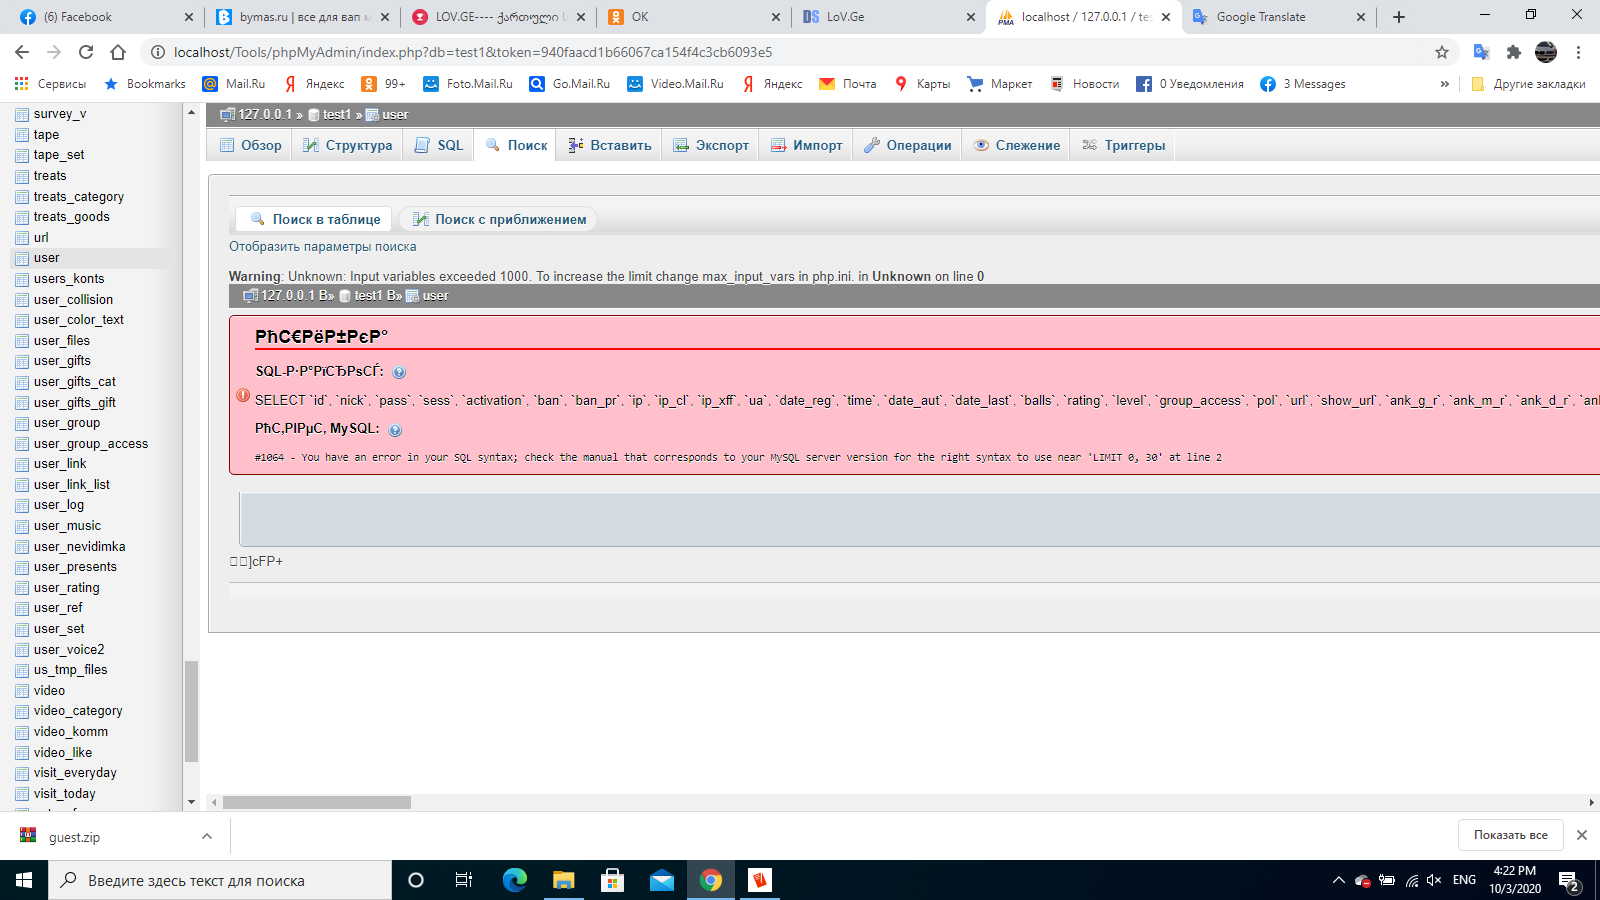Image resolution: width=1600 pixels, height=900 pixels.
Task: Open Google Translate extension icon
Action: [x=1481, y=52]
